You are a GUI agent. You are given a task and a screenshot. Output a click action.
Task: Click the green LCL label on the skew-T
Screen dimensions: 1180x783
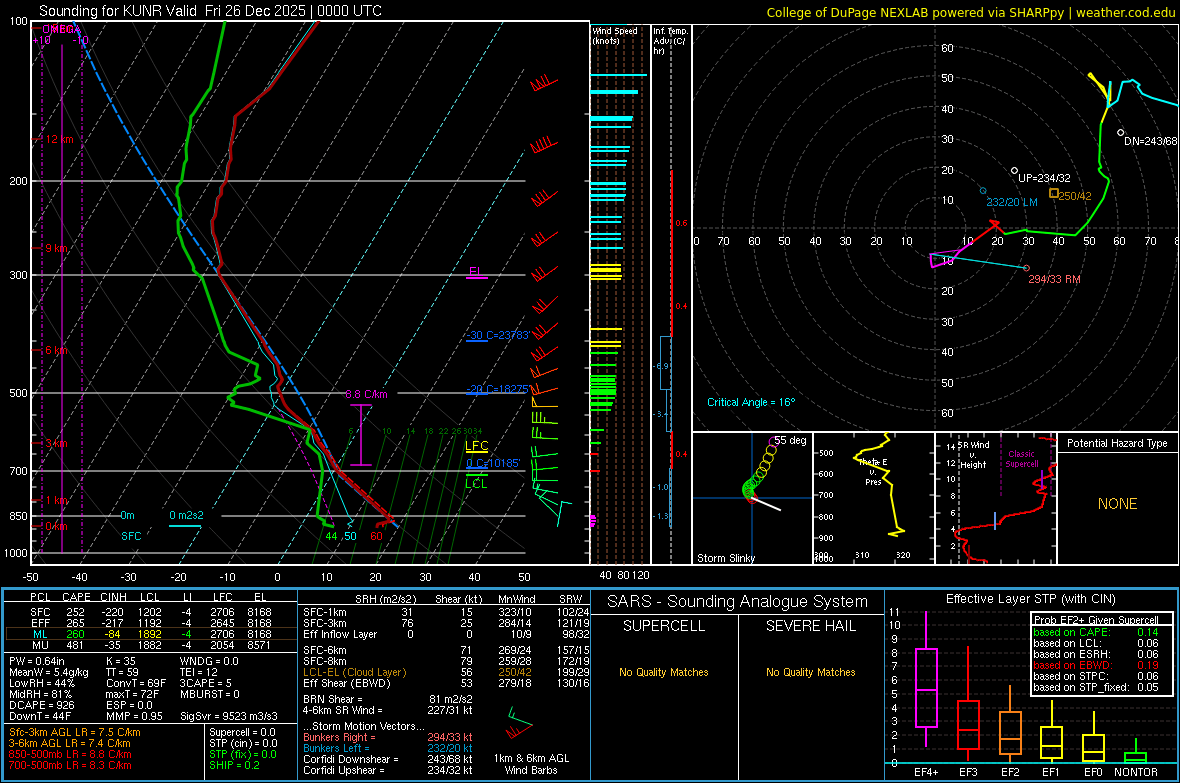476,483
